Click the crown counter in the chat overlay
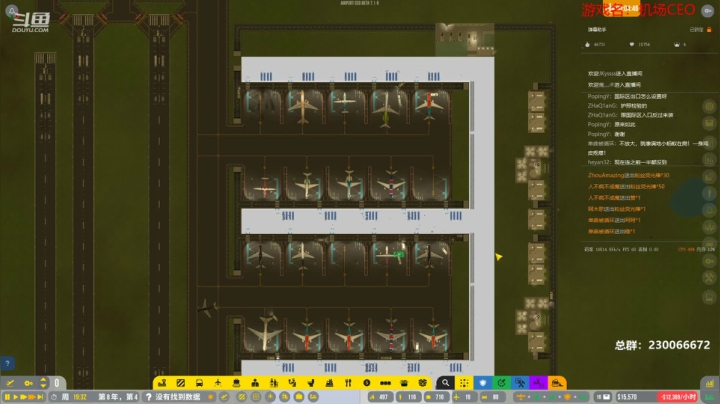The height and width of the screenshot is (404, 720). pyautogui.click(x=680, y=45)
